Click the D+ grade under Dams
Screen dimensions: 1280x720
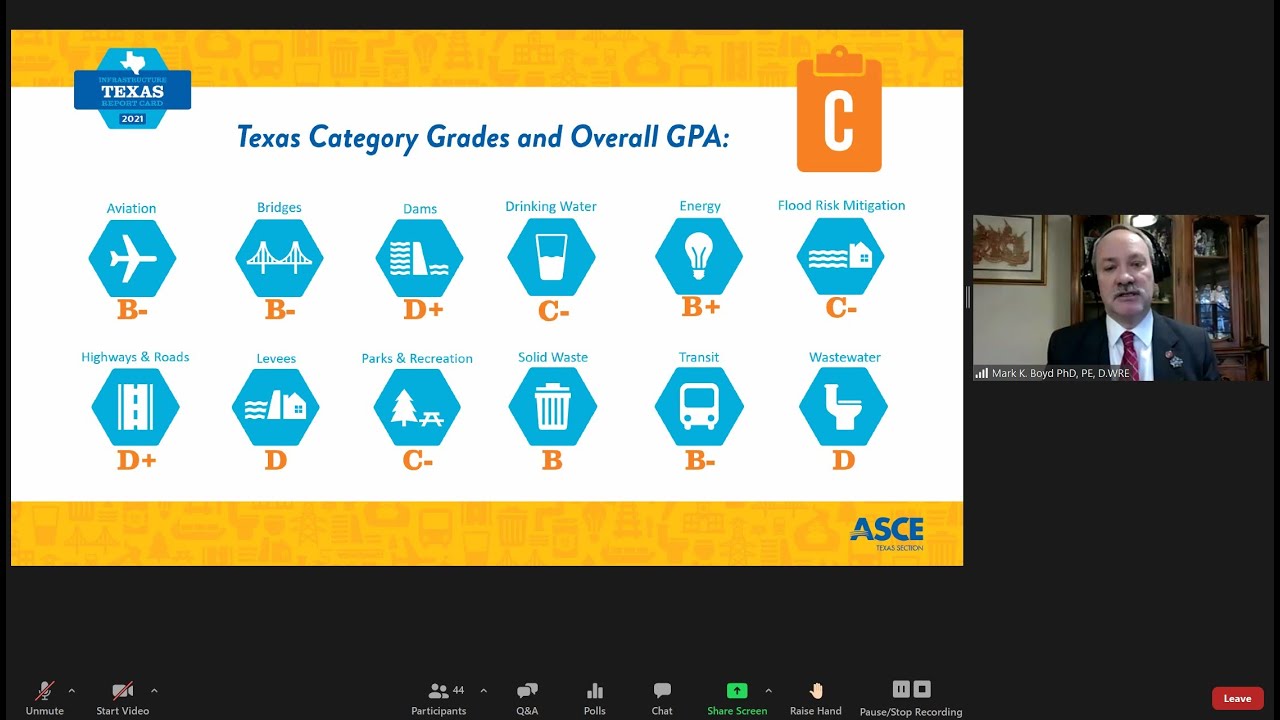[423, 310]
